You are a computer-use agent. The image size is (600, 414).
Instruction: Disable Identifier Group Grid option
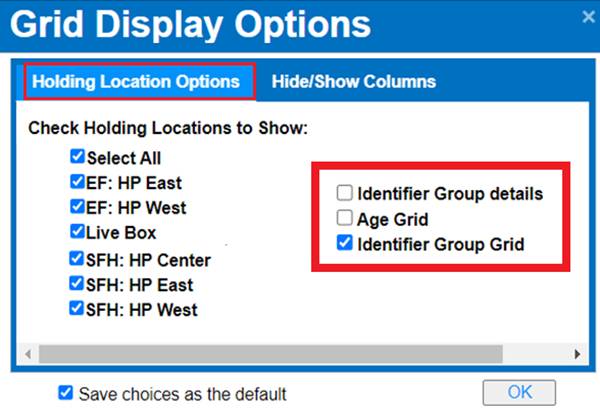345,243
